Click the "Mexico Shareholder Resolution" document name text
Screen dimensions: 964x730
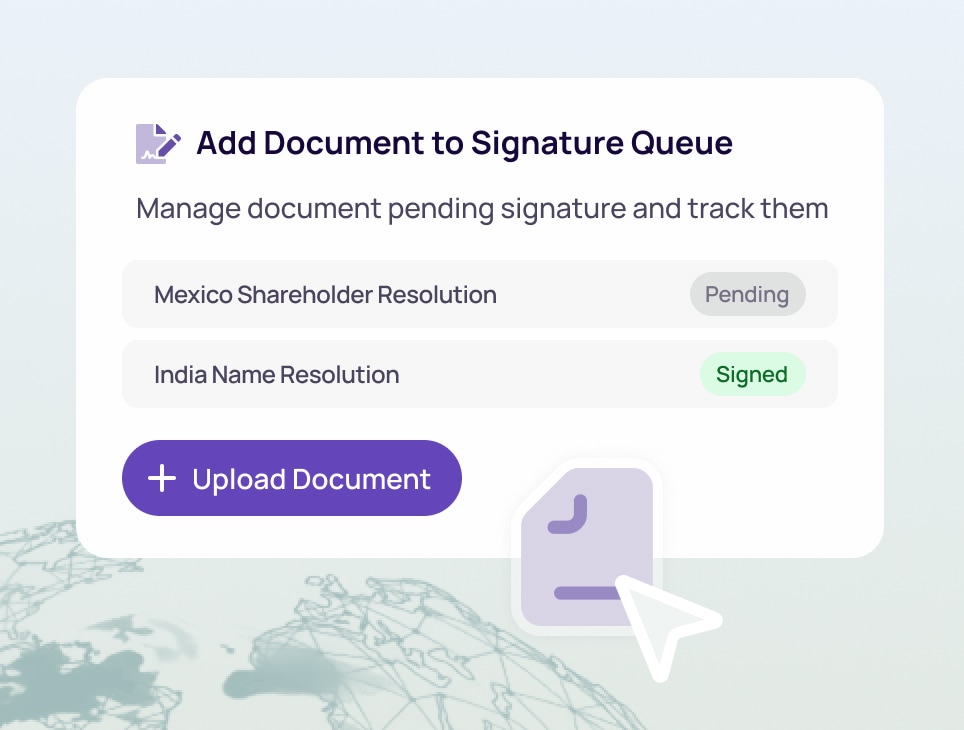325,295
